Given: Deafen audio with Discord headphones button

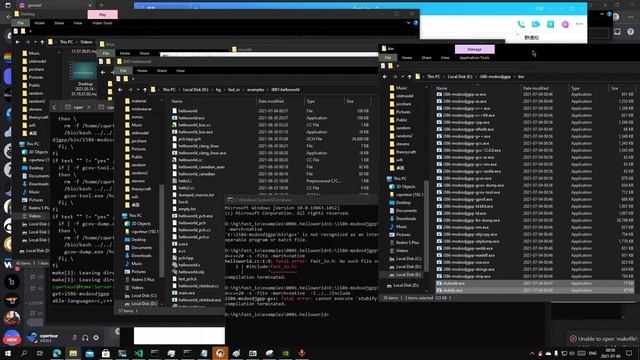Looking at the screenshot, I should click(x=85, y=338).
